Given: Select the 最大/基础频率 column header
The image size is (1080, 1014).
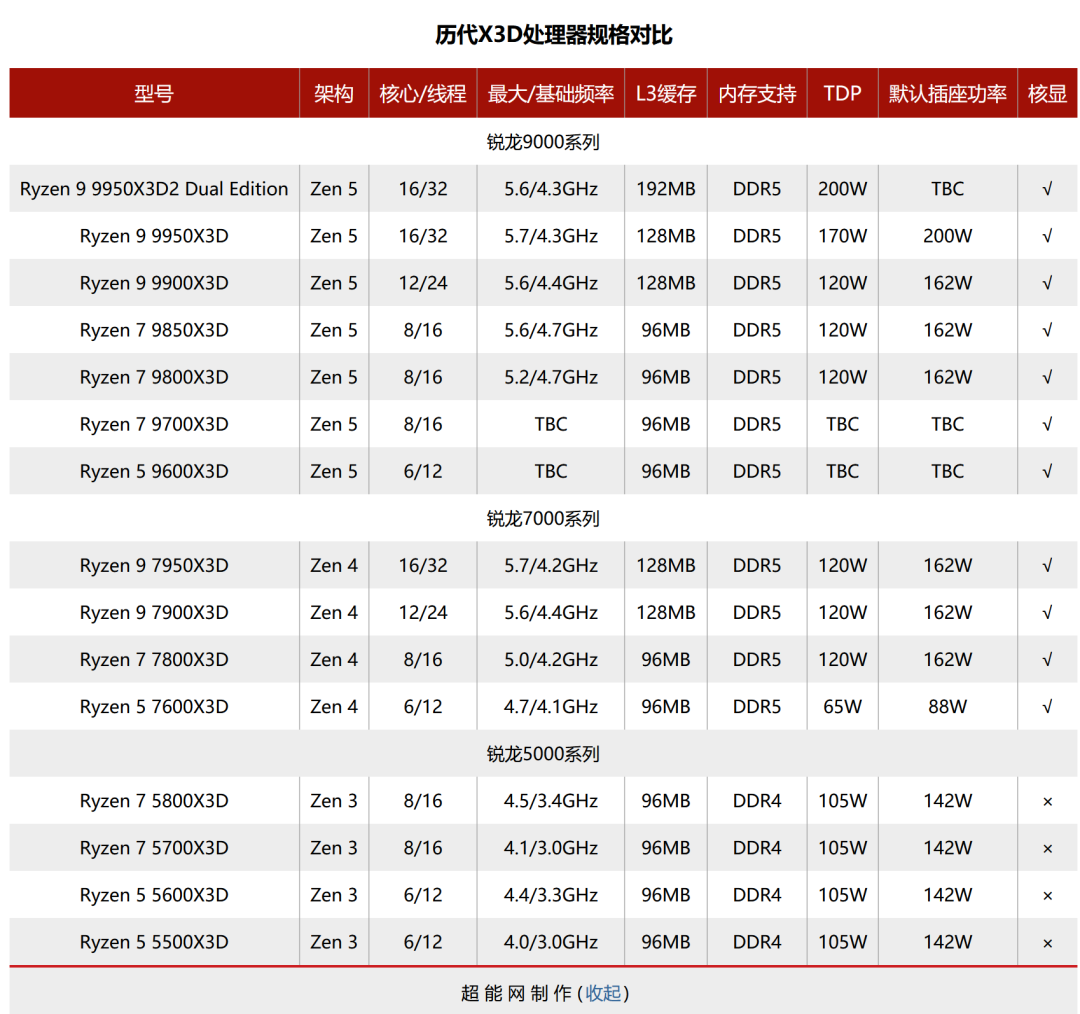Looking at the screenshot, I should point(551,94).
